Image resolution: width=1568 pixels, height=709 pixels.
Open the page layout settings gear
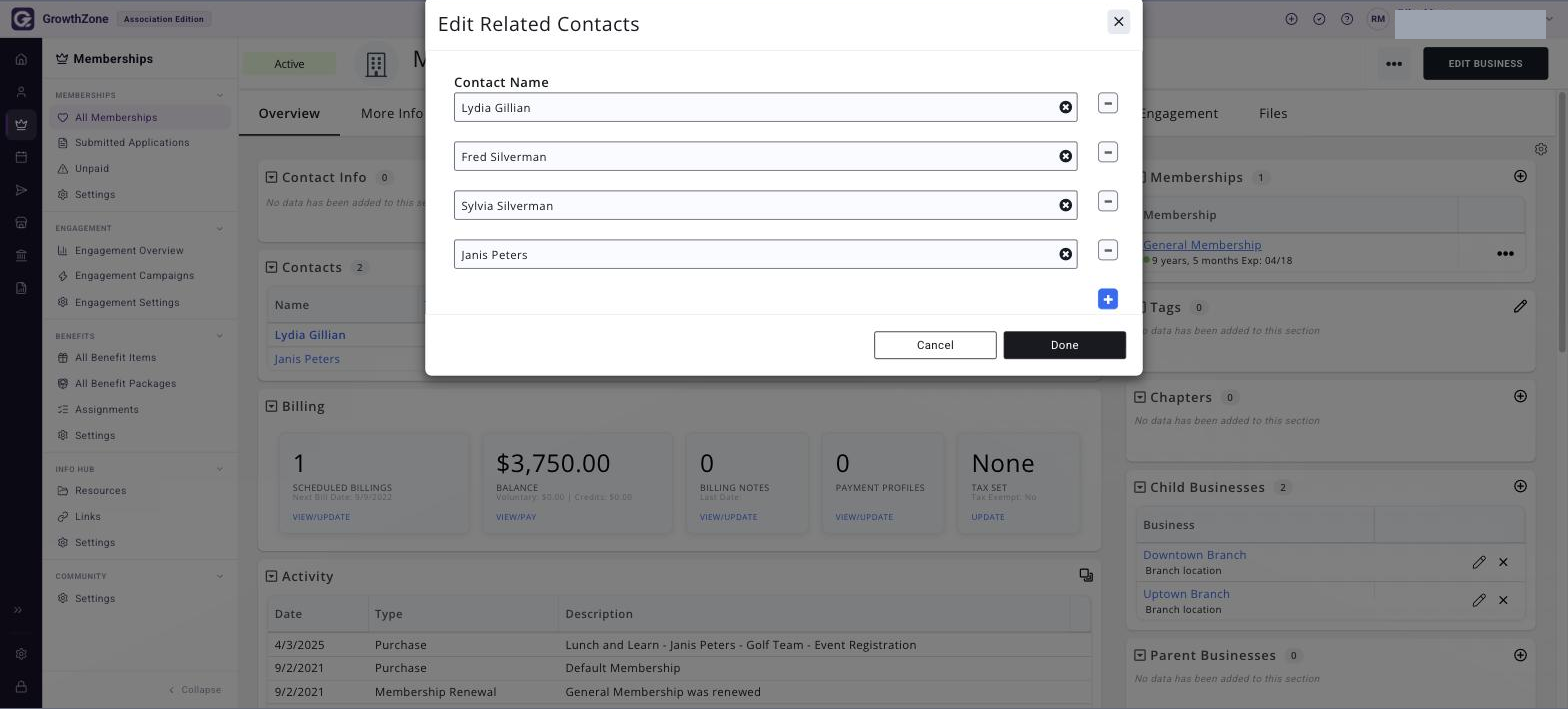1541,149
